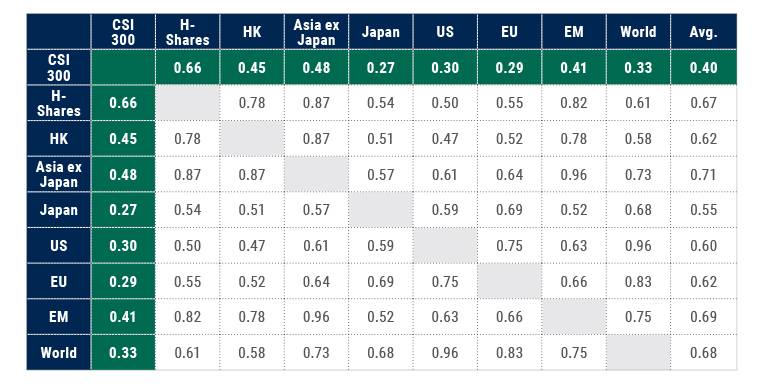Click Japan row's EU value 0.69

click(x=509, y=210)
